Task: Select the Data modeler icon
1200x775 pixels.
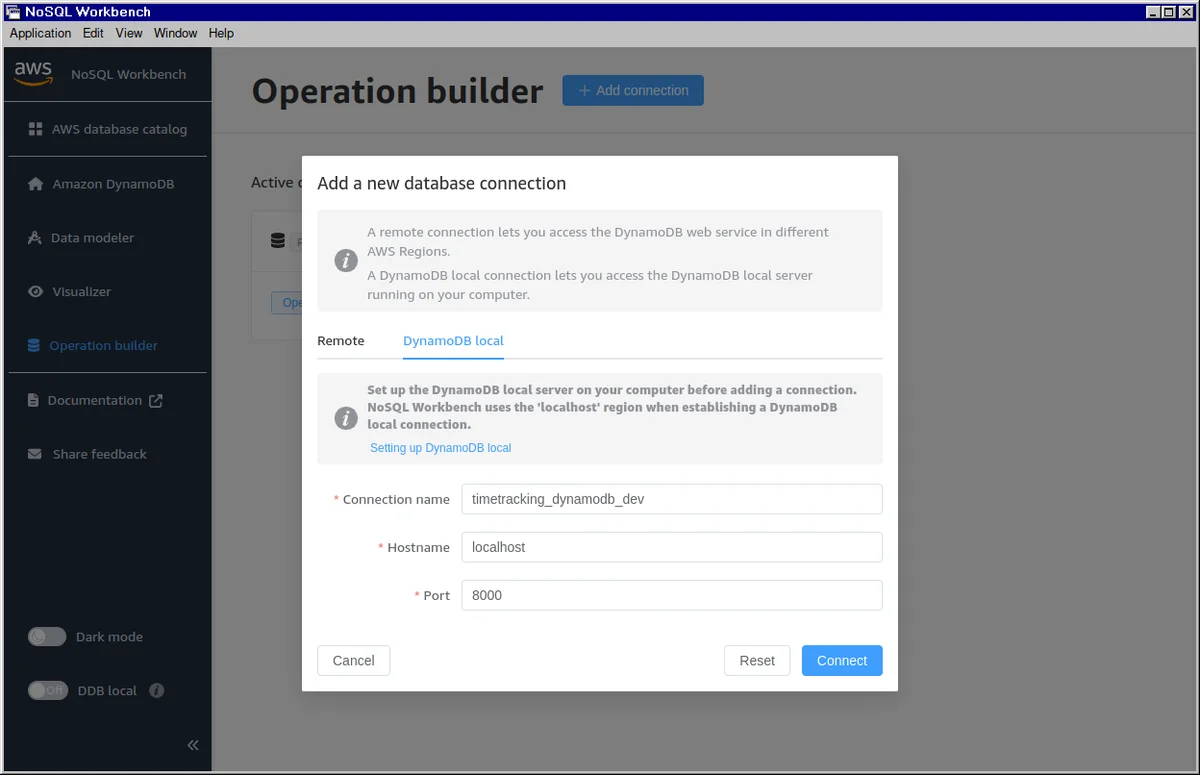Action: pos(32,238)
